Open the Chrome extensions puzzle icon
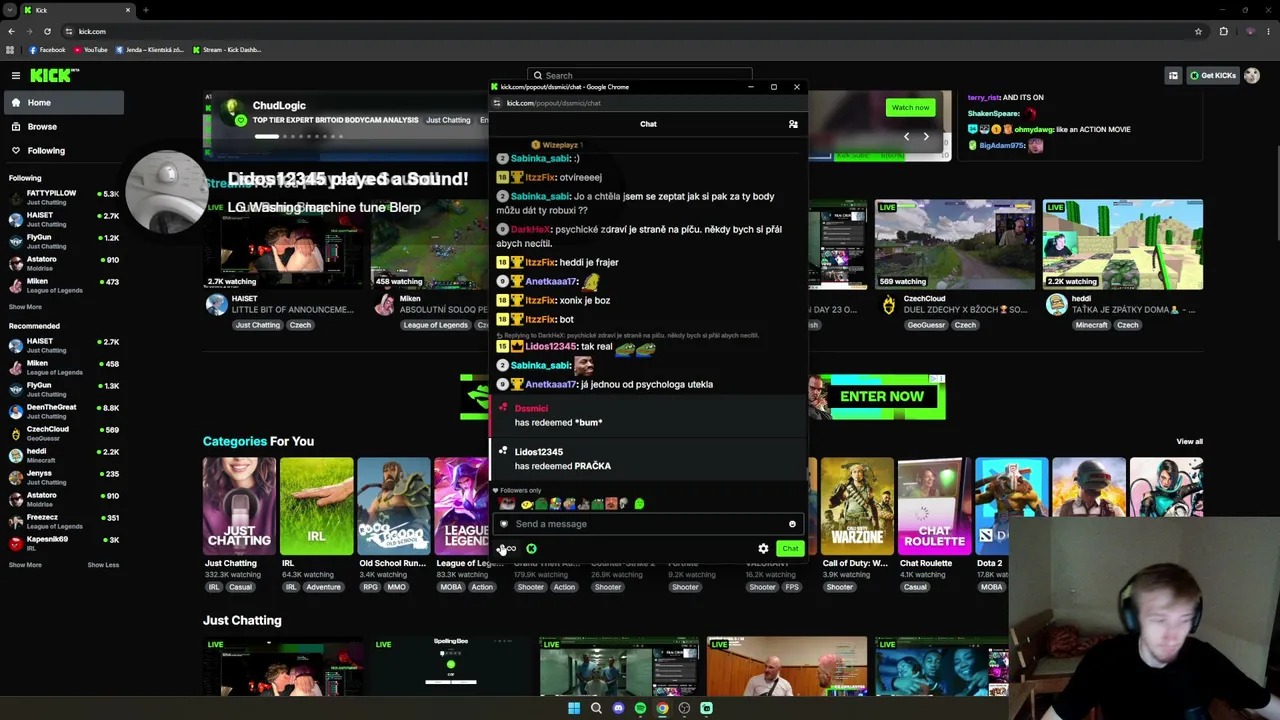This screenshot has width=1280, height=720. [x=1223, y=31]
